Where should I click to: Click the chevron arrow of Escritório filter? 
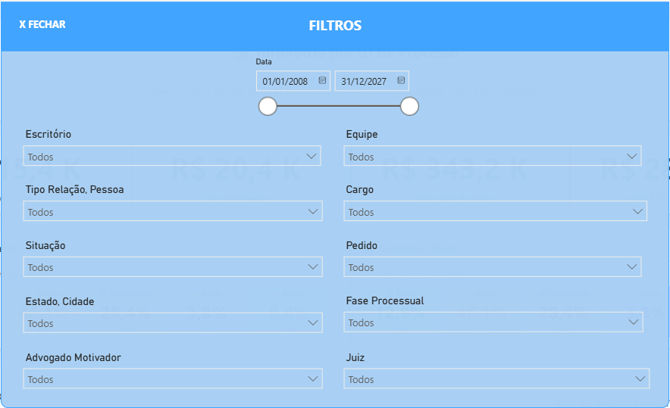313,157
